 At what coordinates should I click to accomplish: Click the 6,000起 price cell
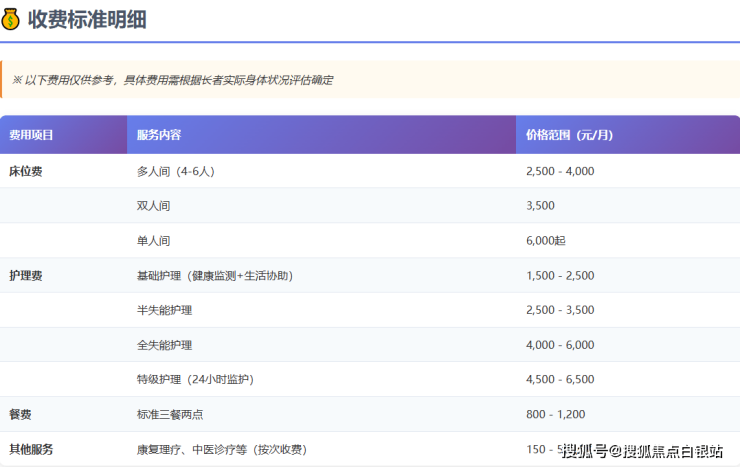pyautogui.click(x=546, y=241)
